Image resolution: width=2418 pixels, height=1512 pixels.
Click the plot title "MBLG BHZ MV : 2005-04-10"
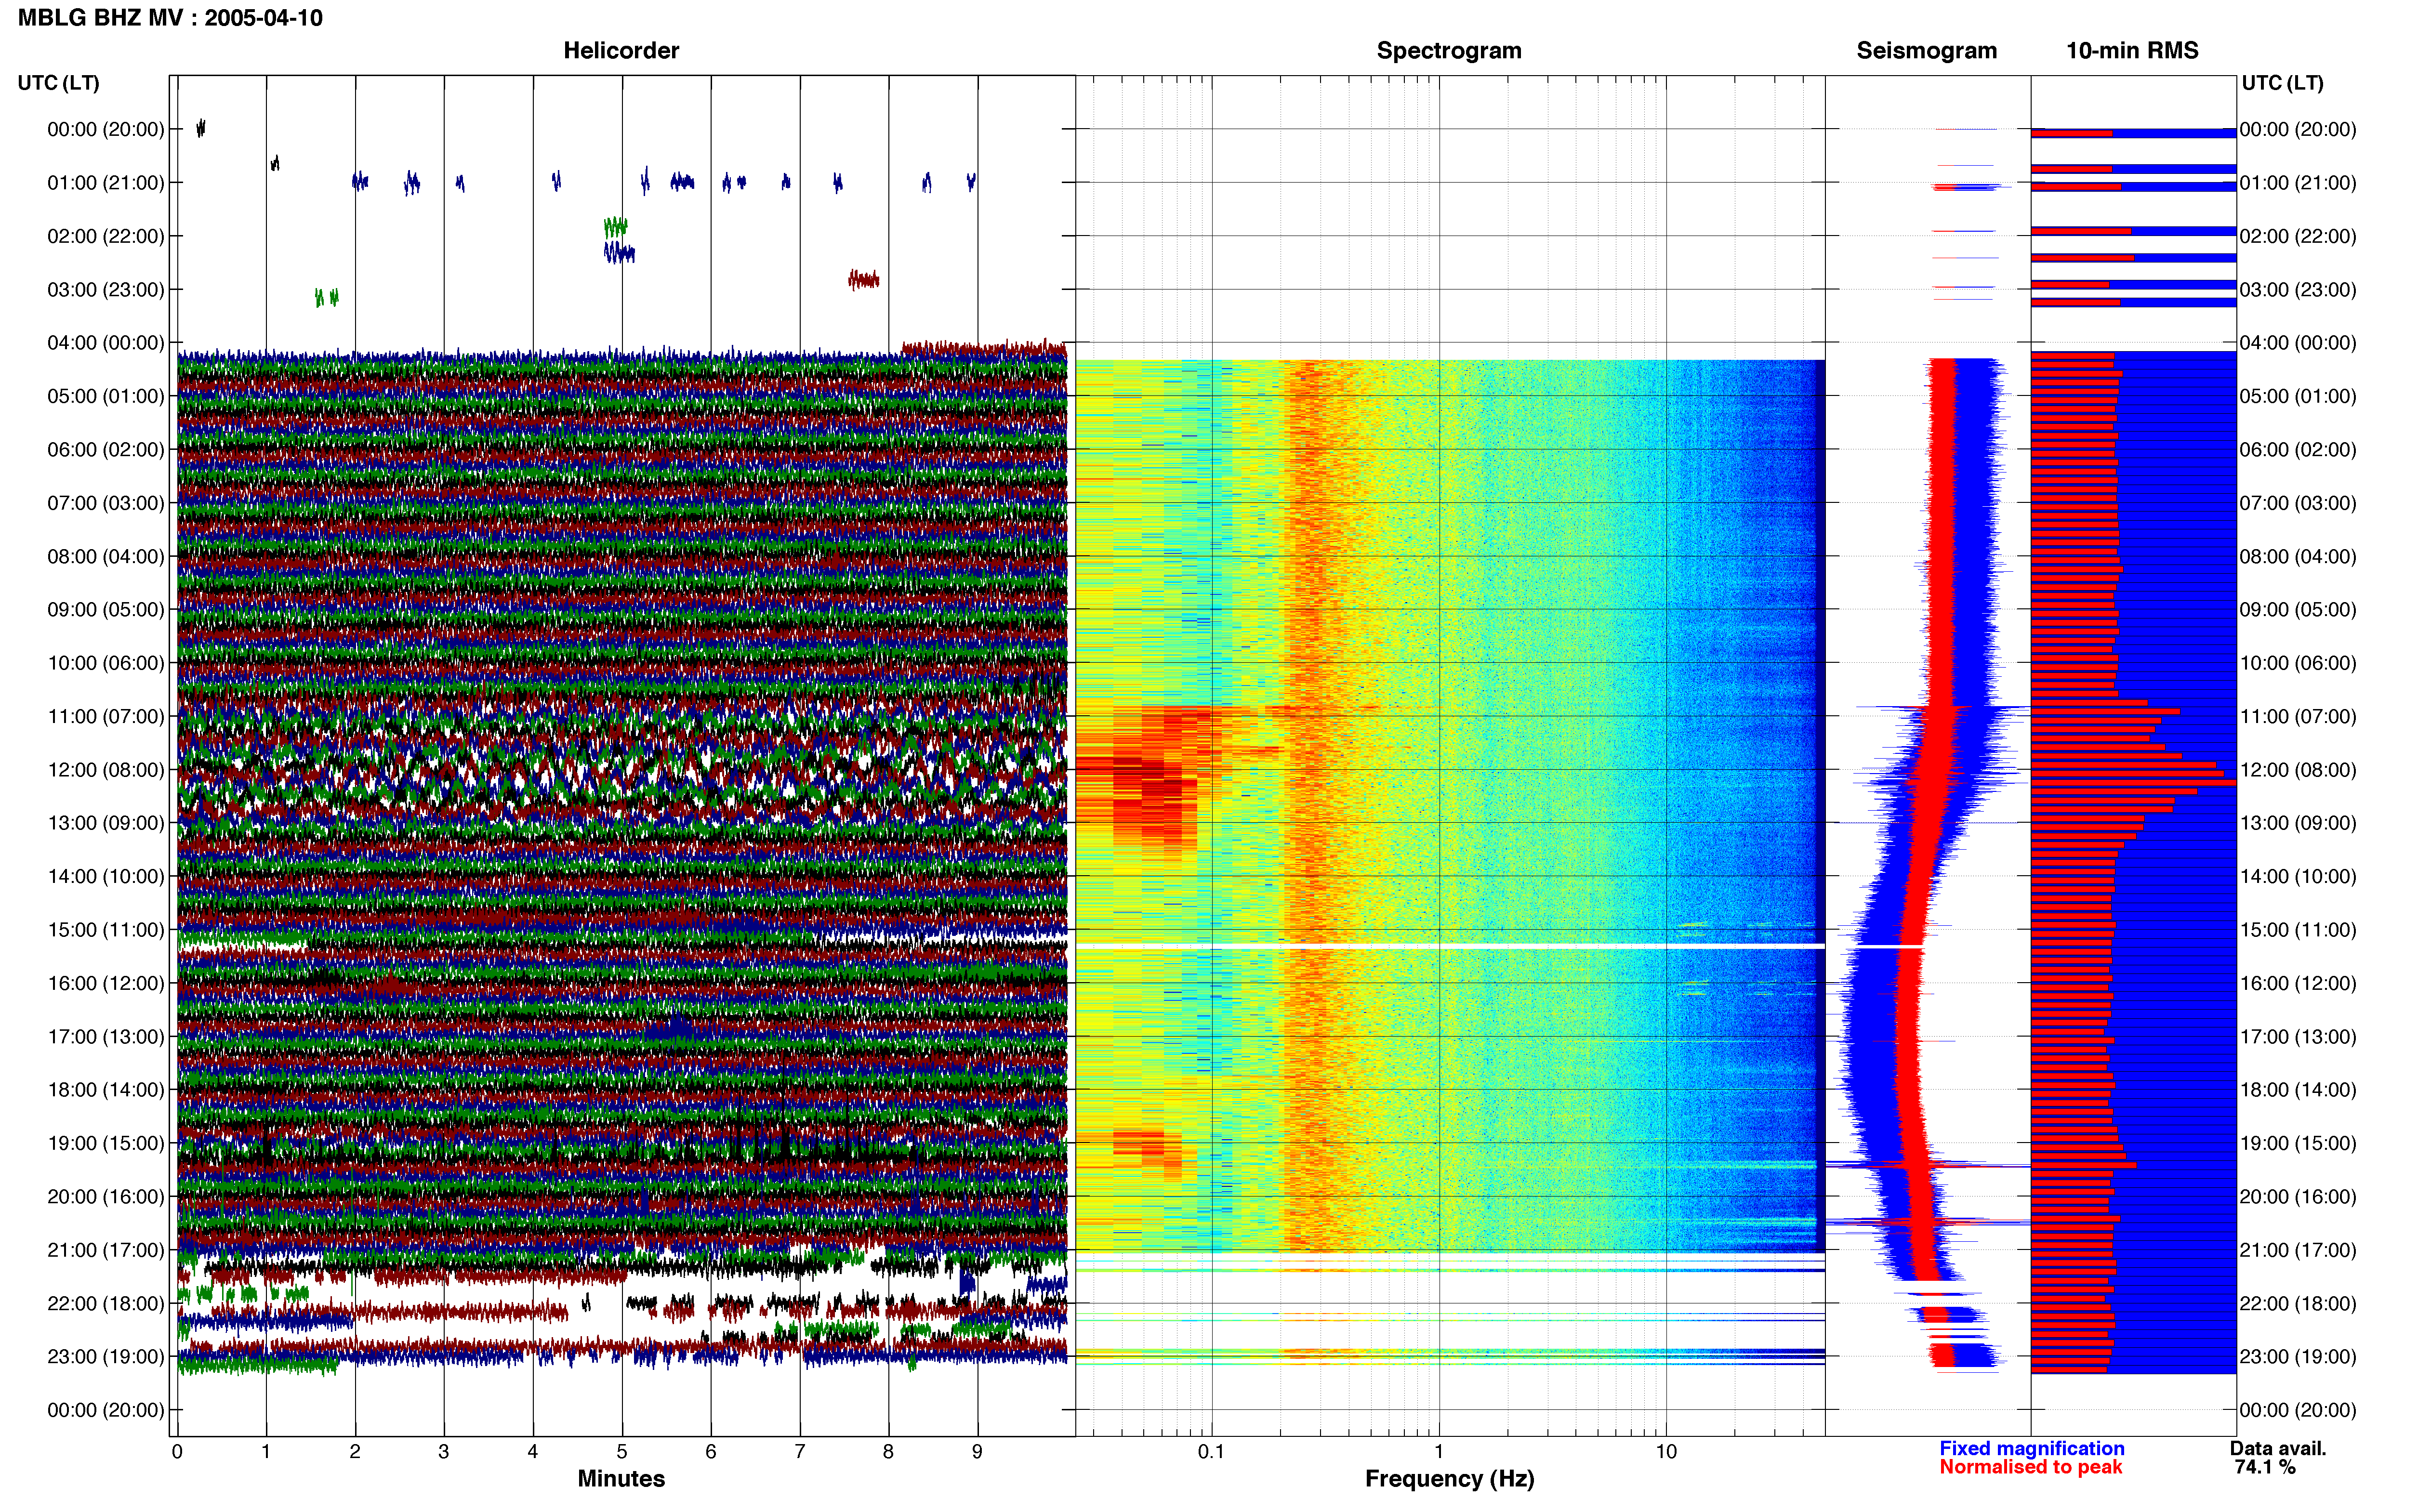click(170, 18)
